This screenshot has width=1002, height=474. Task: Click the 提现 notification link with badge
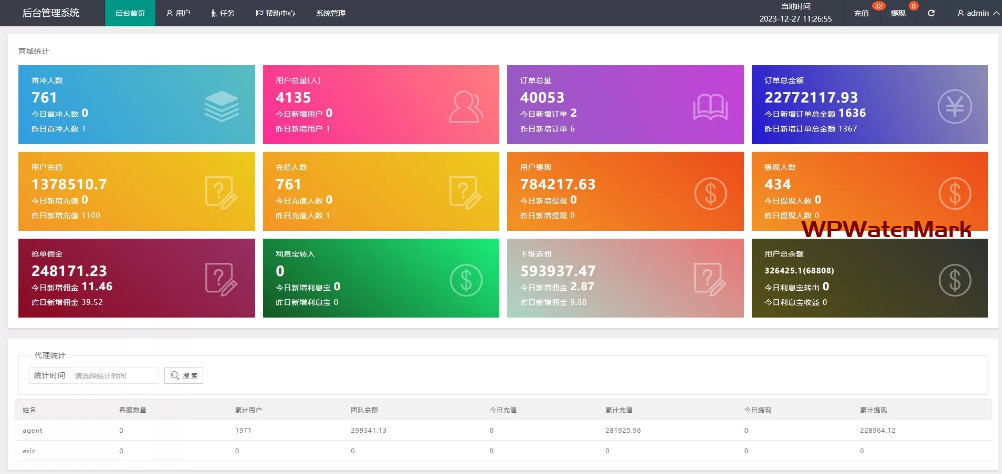pos(898,13)
